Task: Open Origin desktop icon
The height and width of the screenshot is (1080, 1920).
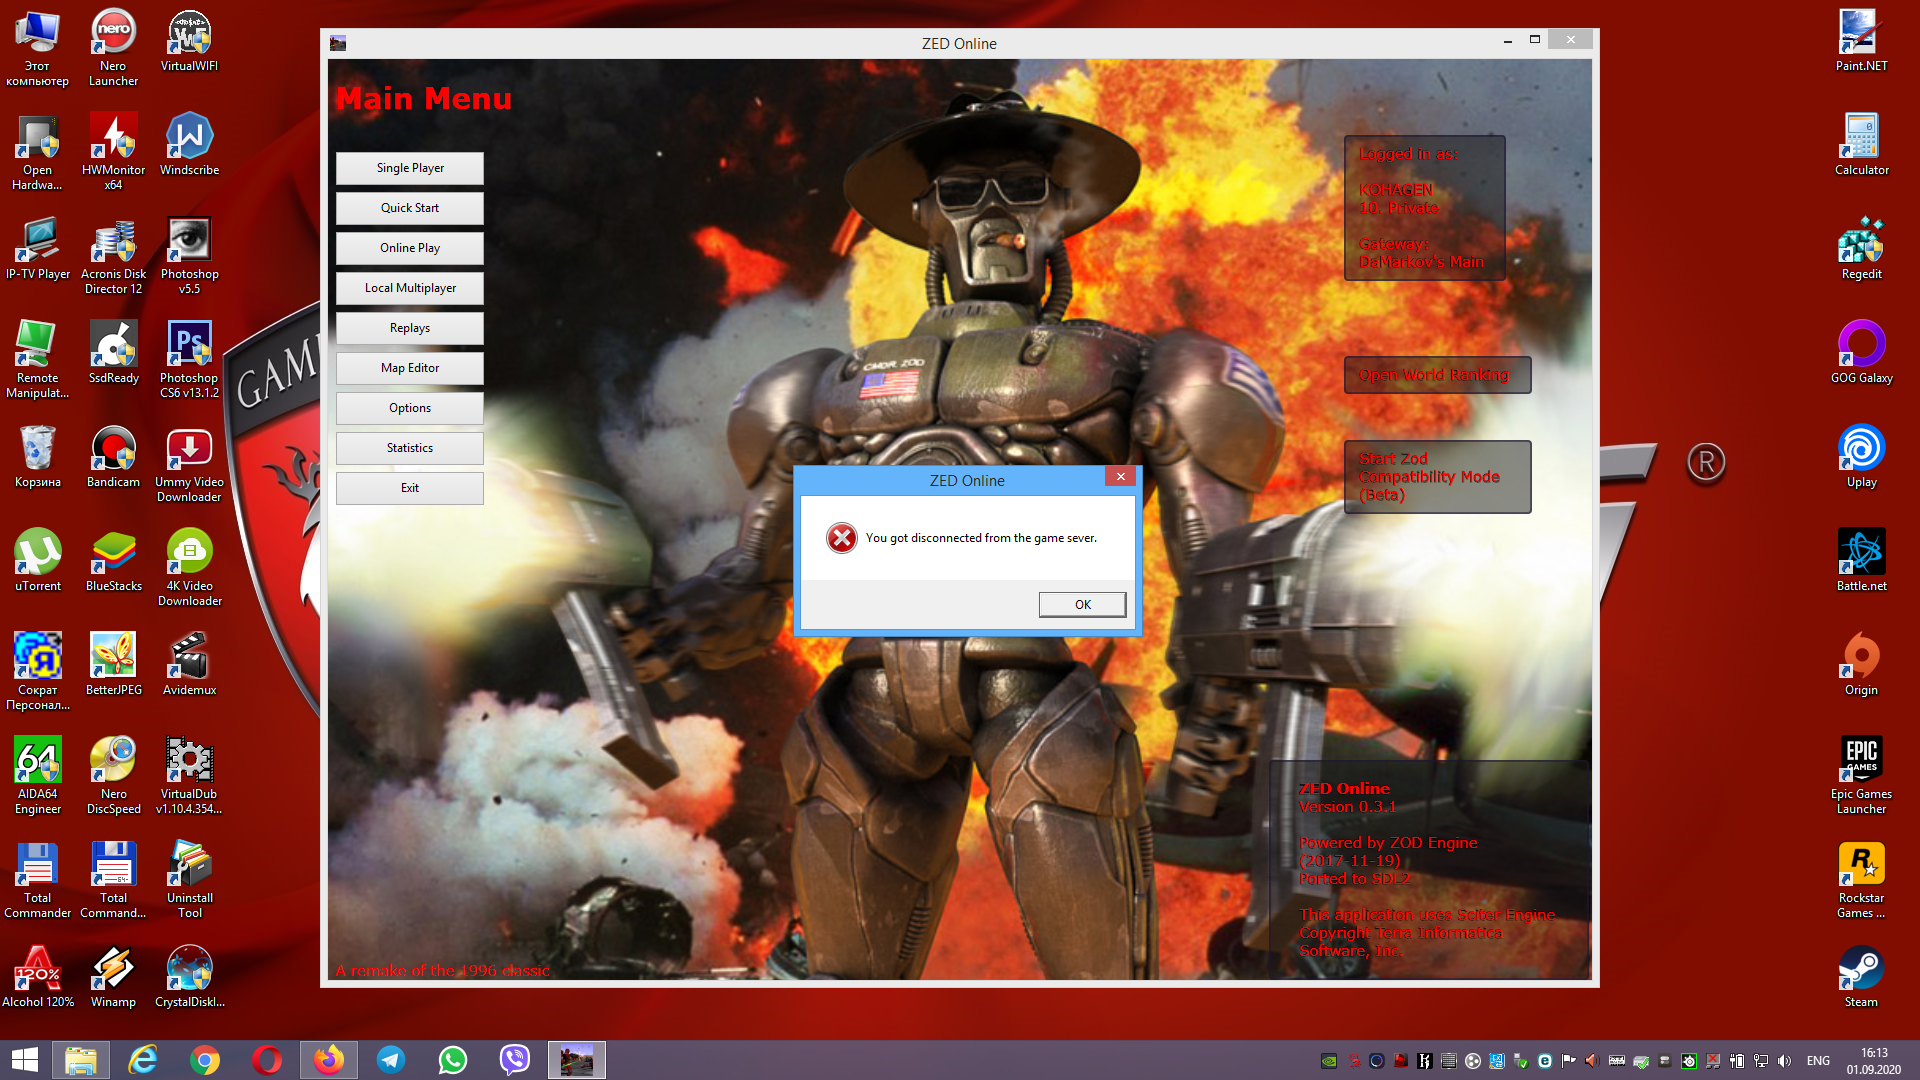Action: 1861,665
